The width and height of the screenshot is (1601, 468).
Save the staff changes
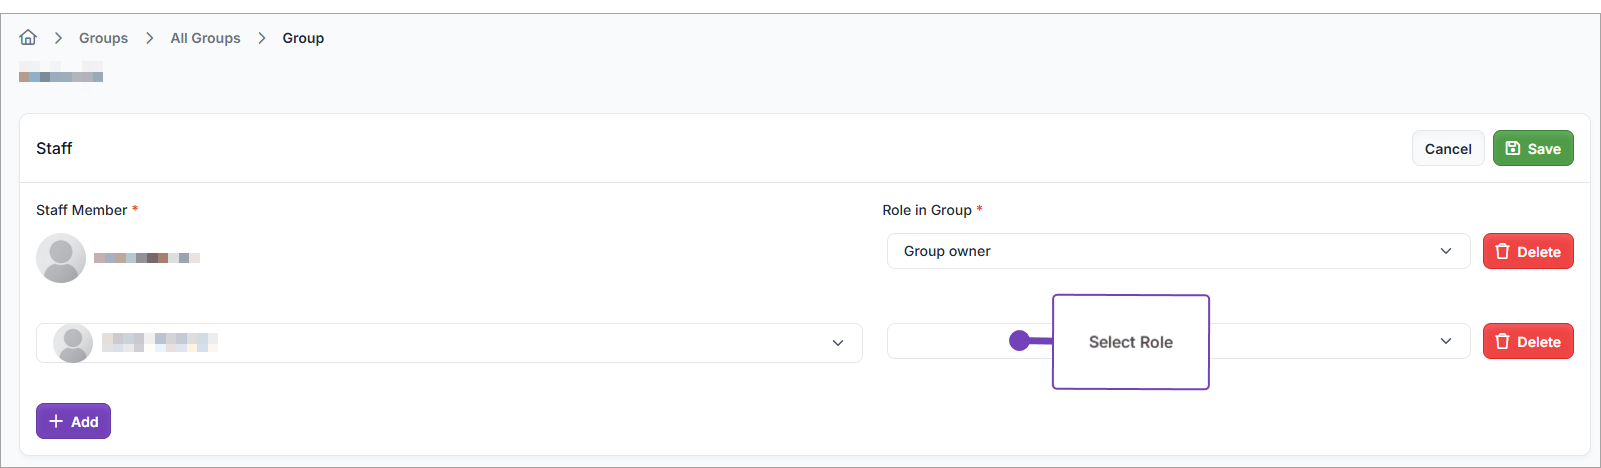(1532, 149)
